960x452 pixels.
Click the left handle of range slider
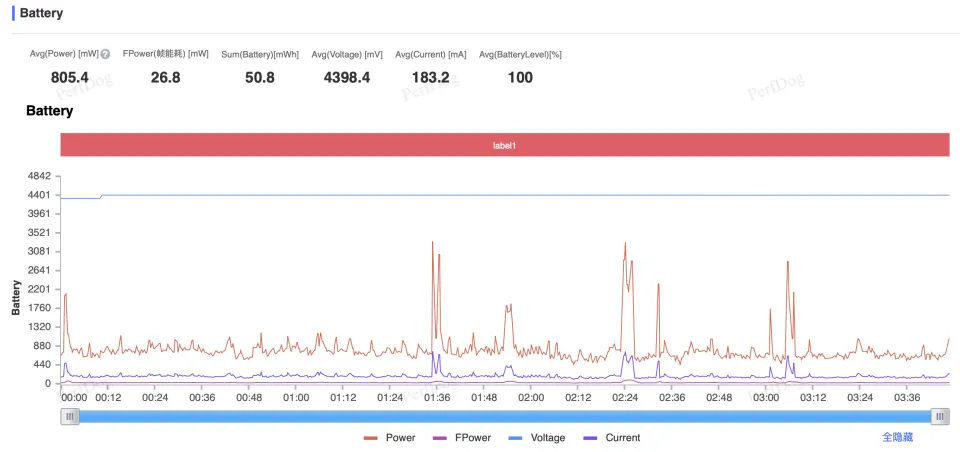click(69, 416)
